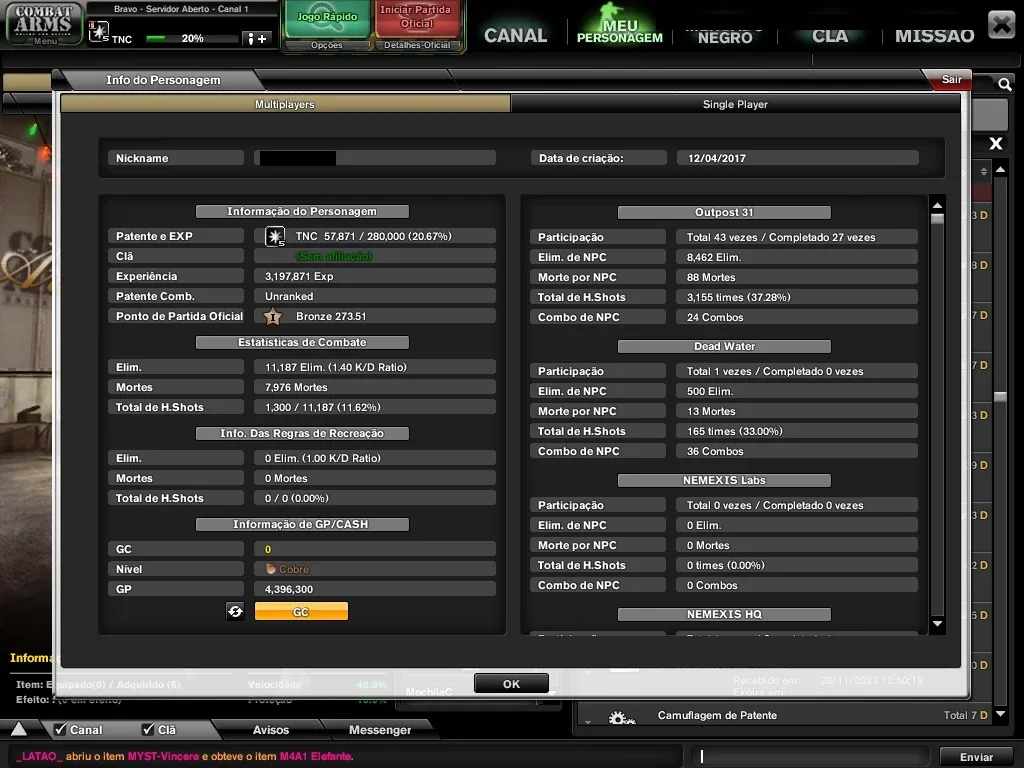Click the 20% EXP progress bar
Image resolution: width=1024 pixels, height=768 pixels.
tap(191, 39)
